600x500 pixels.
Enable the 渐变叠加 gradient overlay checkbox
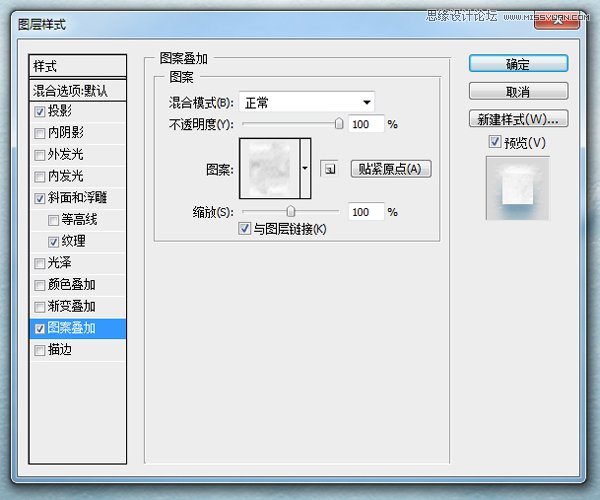click(x=40, y=307)
